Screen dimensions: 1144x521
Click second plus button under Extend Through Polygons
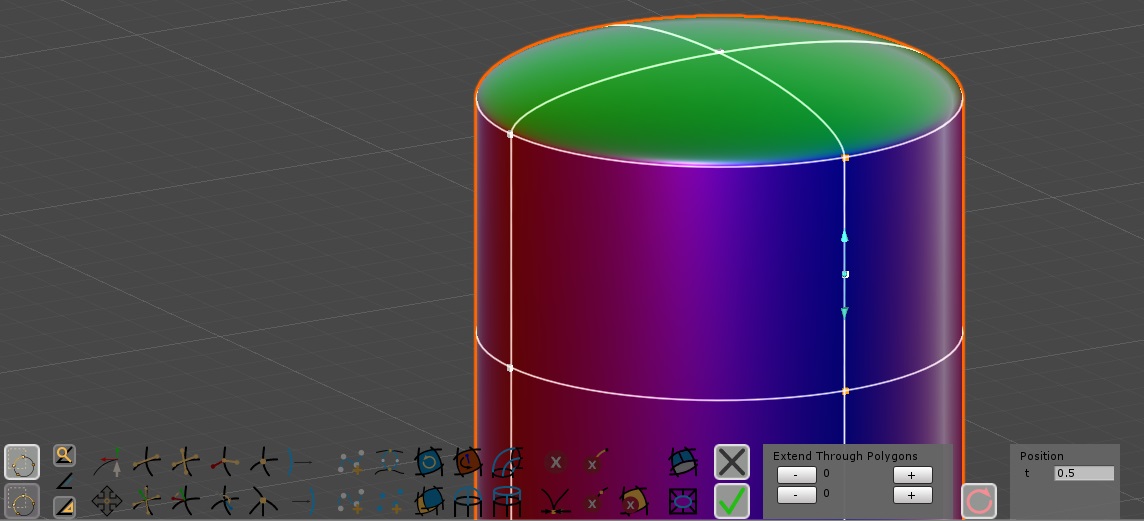(x=913, y=495)
